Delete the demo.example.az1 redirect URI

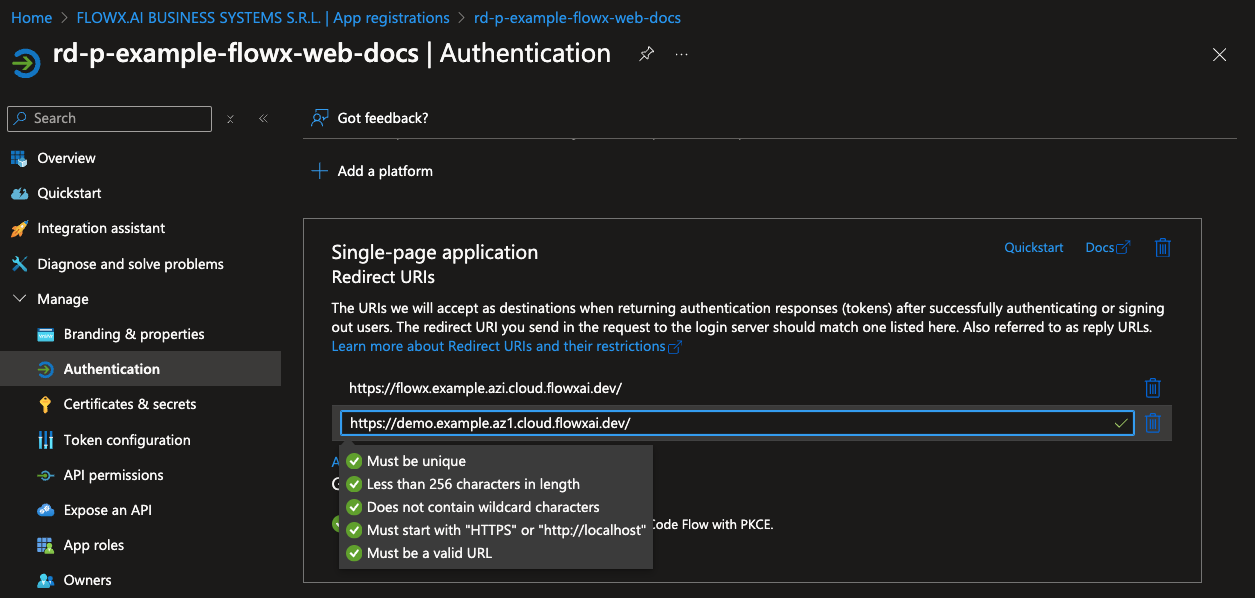tap(1152, 423)
